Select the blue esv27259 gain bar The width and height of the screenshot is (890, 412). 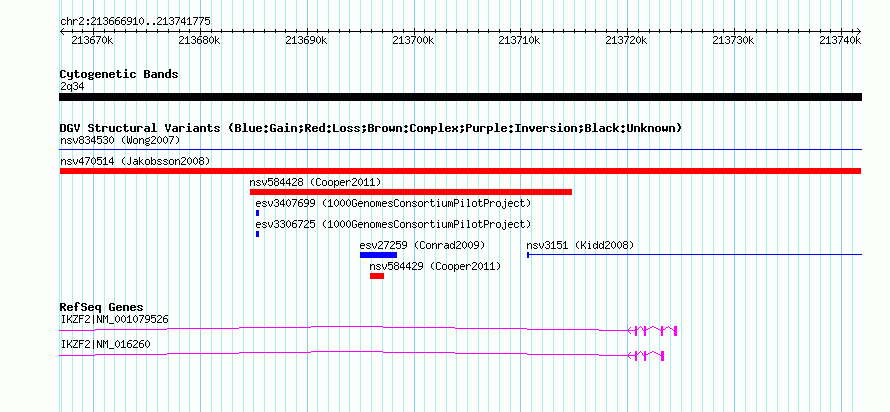click(x=378, y=255)
